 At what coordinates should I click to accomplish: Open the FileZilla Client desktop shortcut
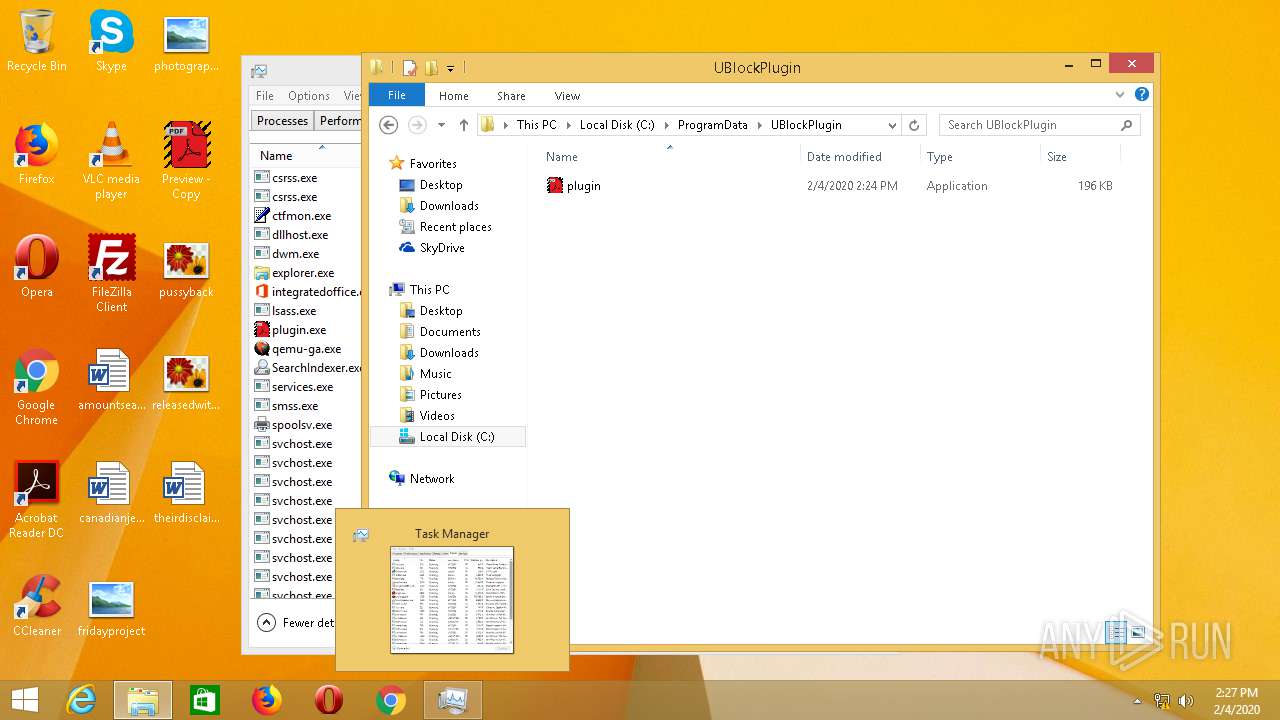point(111,273)
